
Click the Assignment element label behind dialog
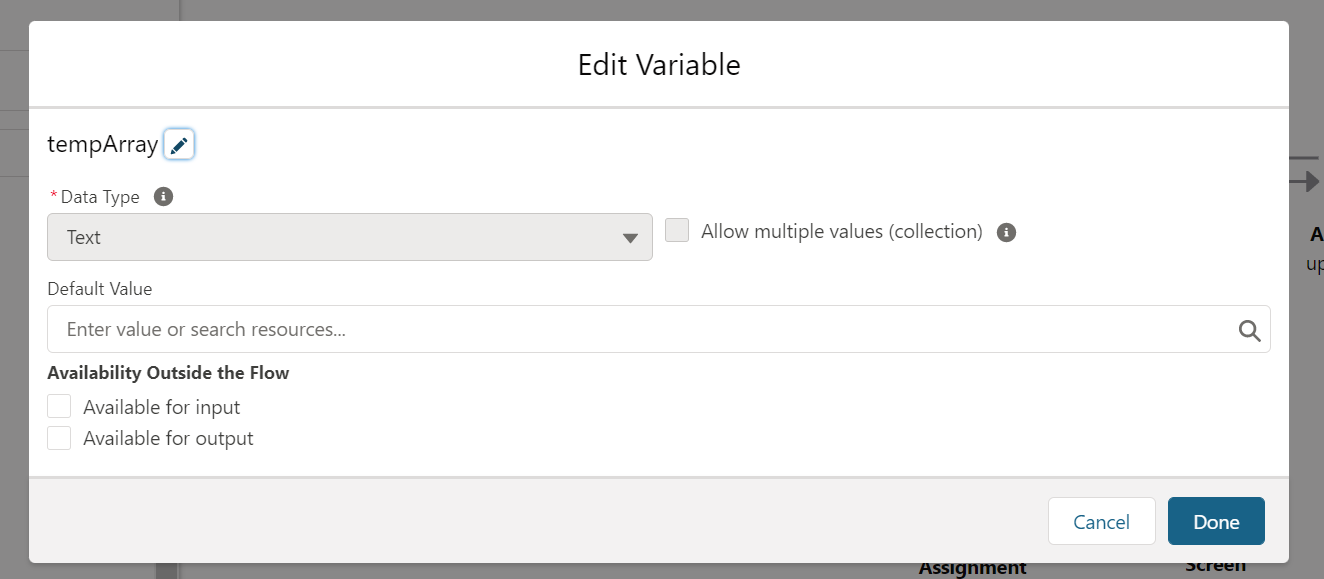(x=972, y=568)
